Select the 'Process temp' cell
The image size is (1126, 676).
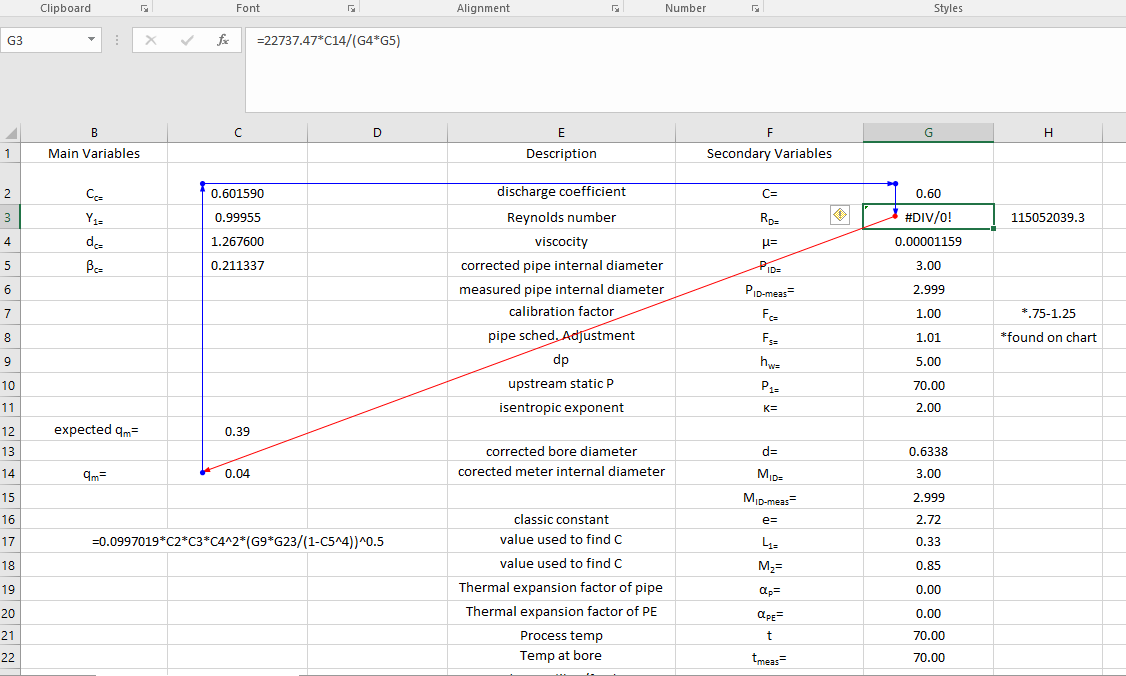(x=562, y=635)
